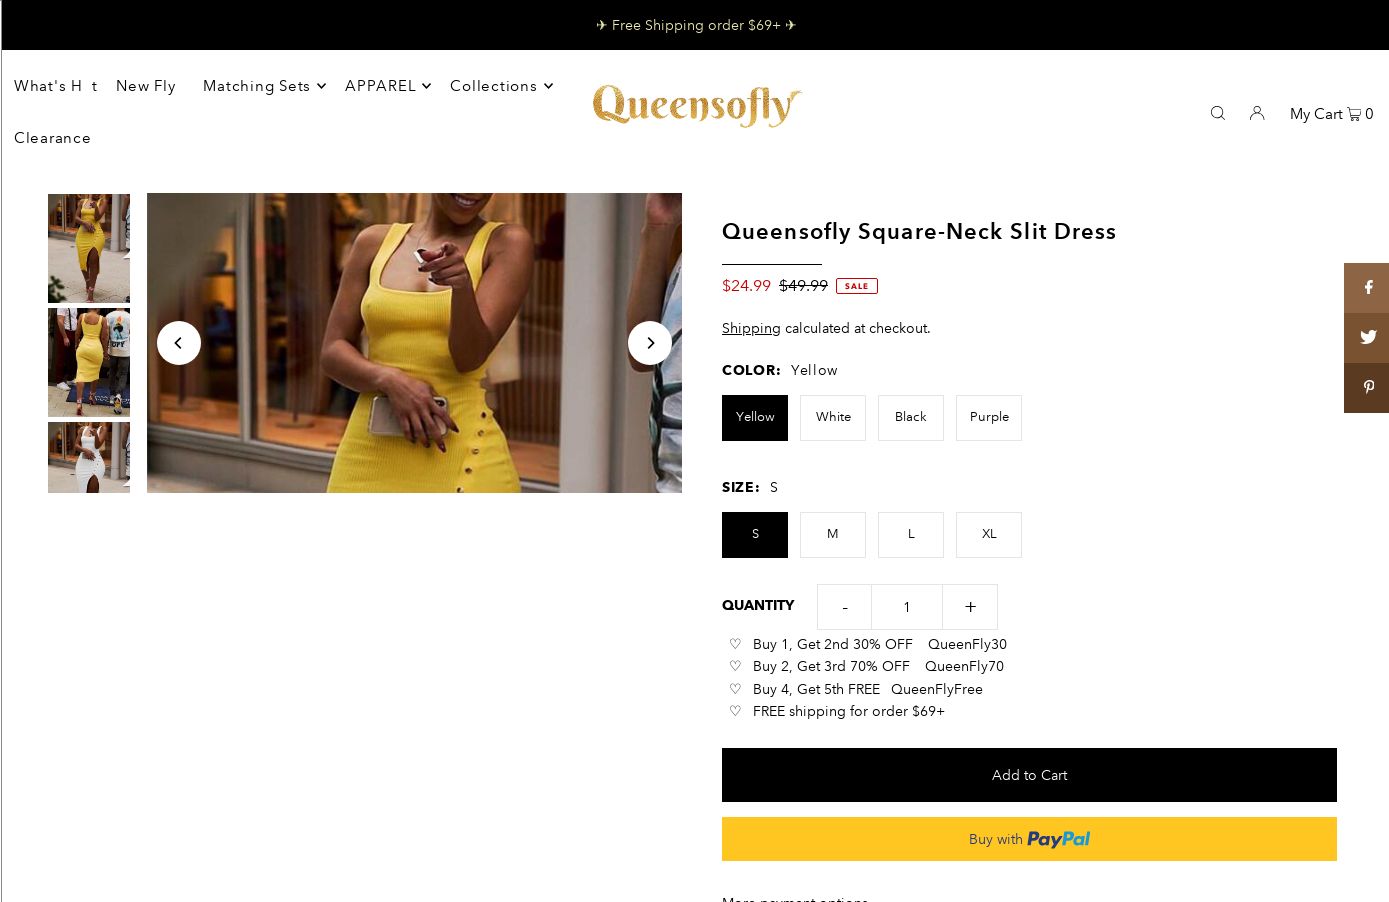Viewport: 1389px width, 902px height.
Task: Show the next product image
Action: point(650,343)
